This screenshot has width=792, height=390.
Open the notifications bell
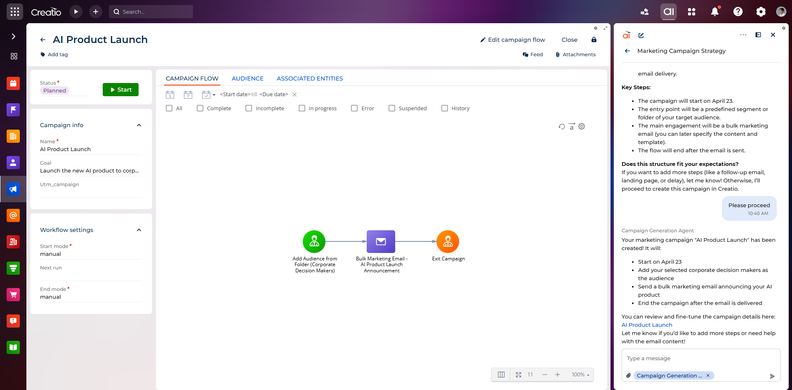[715, 12]
